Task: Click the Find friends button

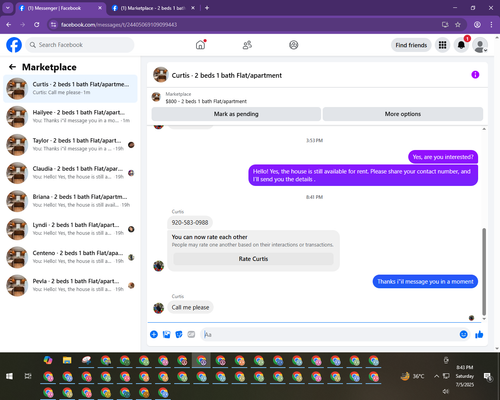Action: tap(411, 45)
